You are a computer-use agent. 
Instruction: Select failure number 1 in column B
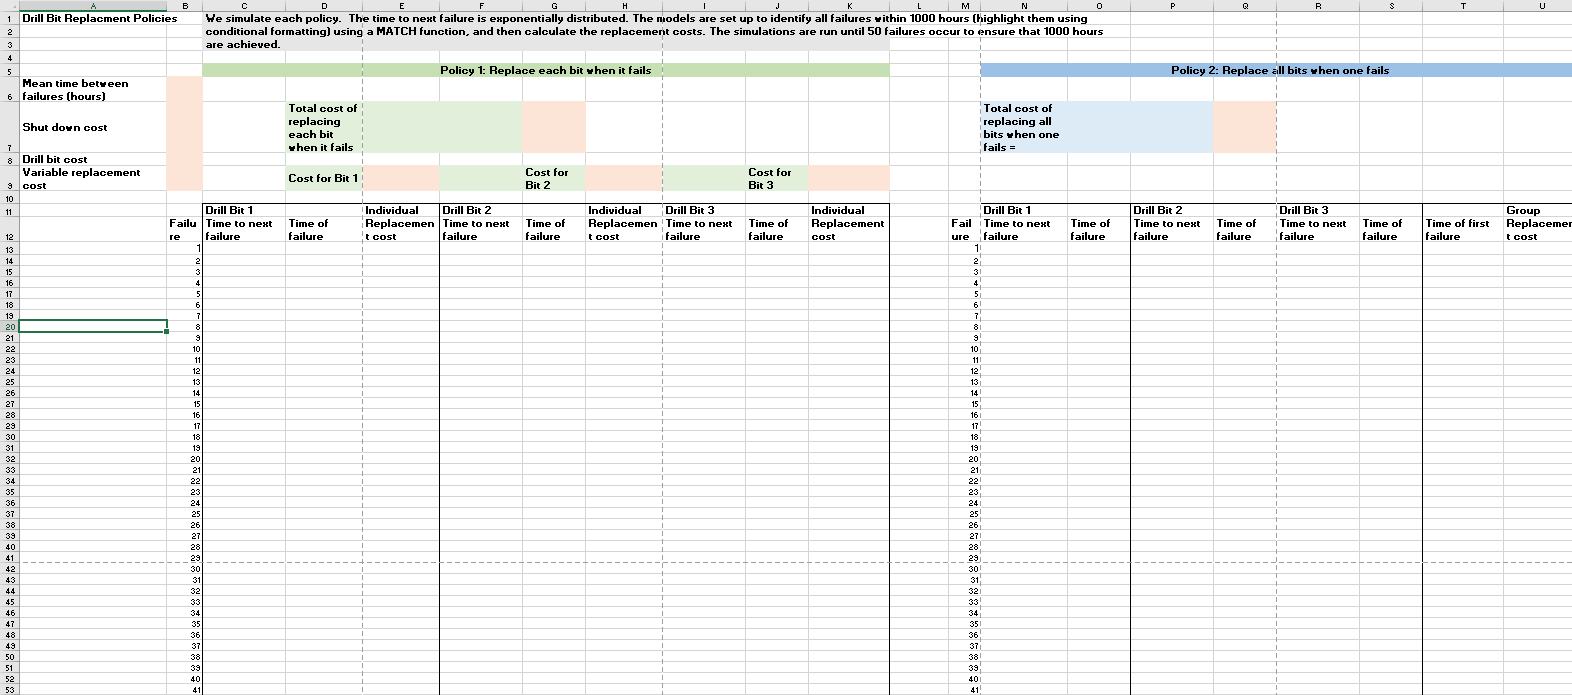185,249
